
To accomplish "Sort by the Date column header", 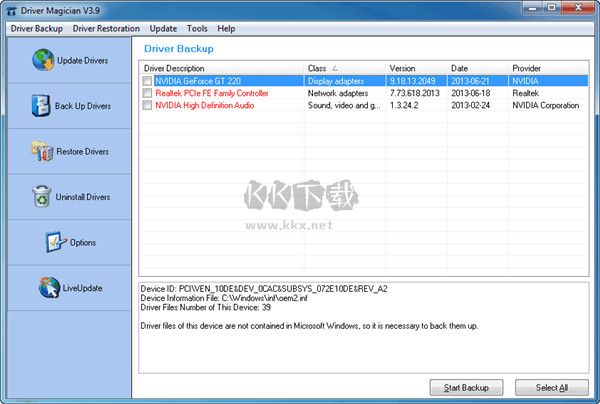I will pos(478,68).
